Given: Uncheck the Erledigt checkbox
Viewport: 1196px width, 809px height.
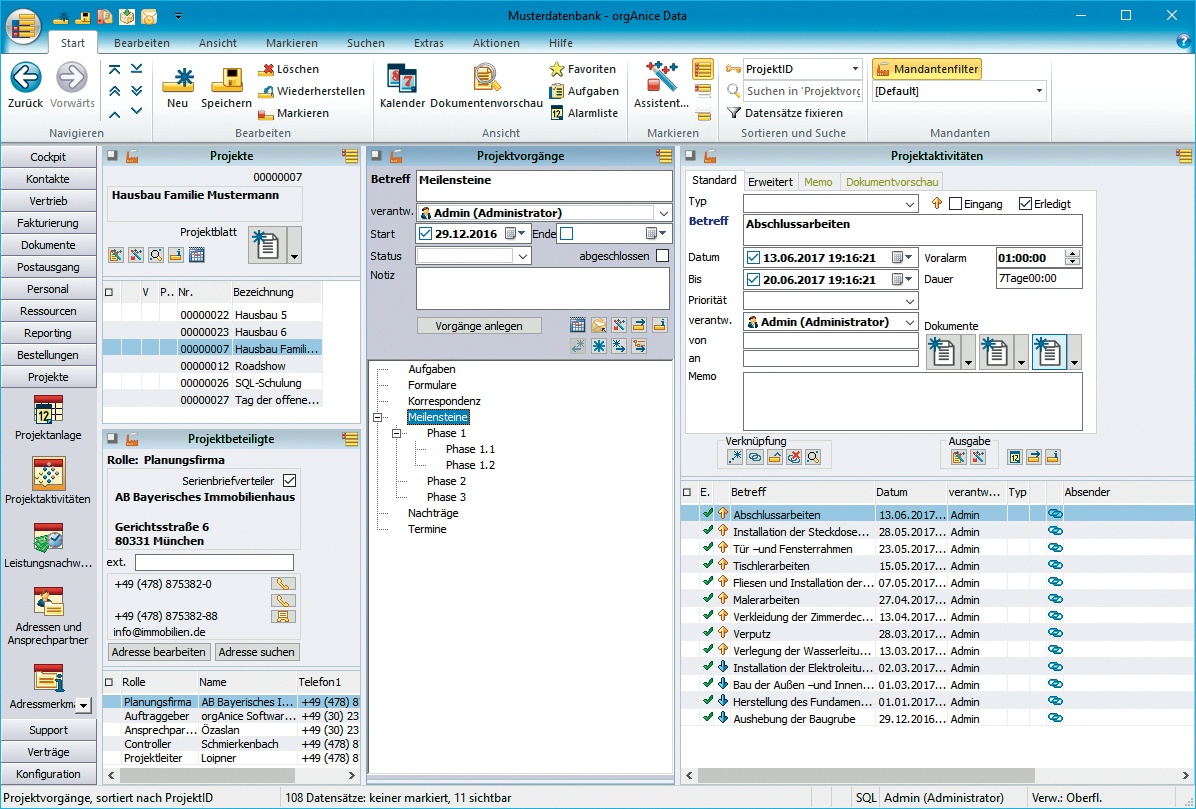Looking at the screenshot, I should pos(1025,204).
